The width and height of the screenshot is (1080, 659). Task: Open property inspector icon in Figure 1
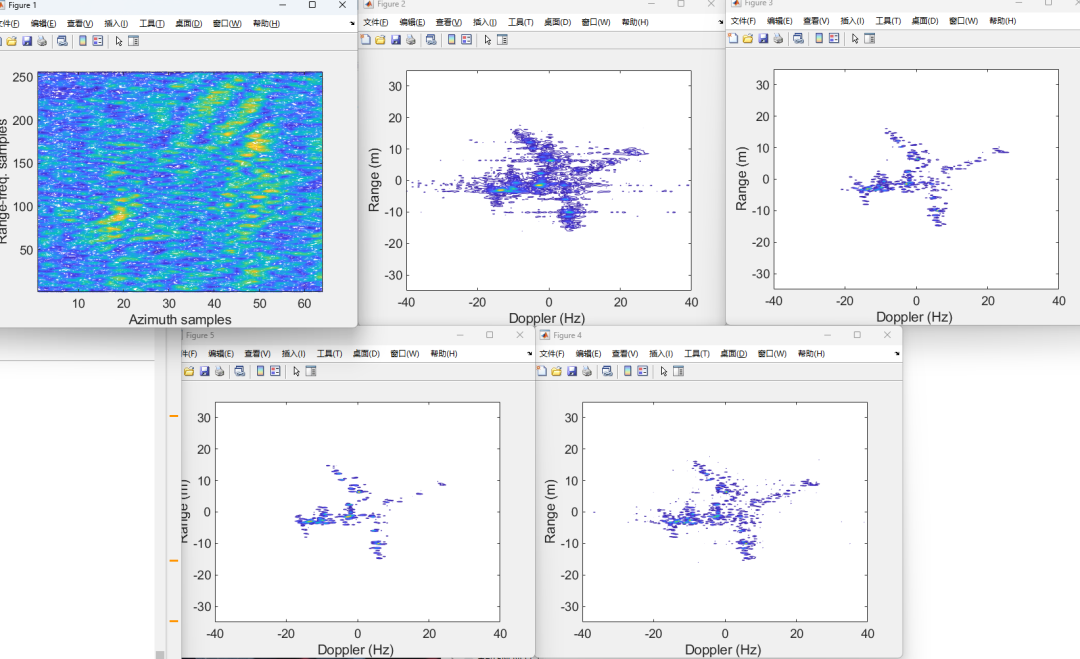[134, 41]
